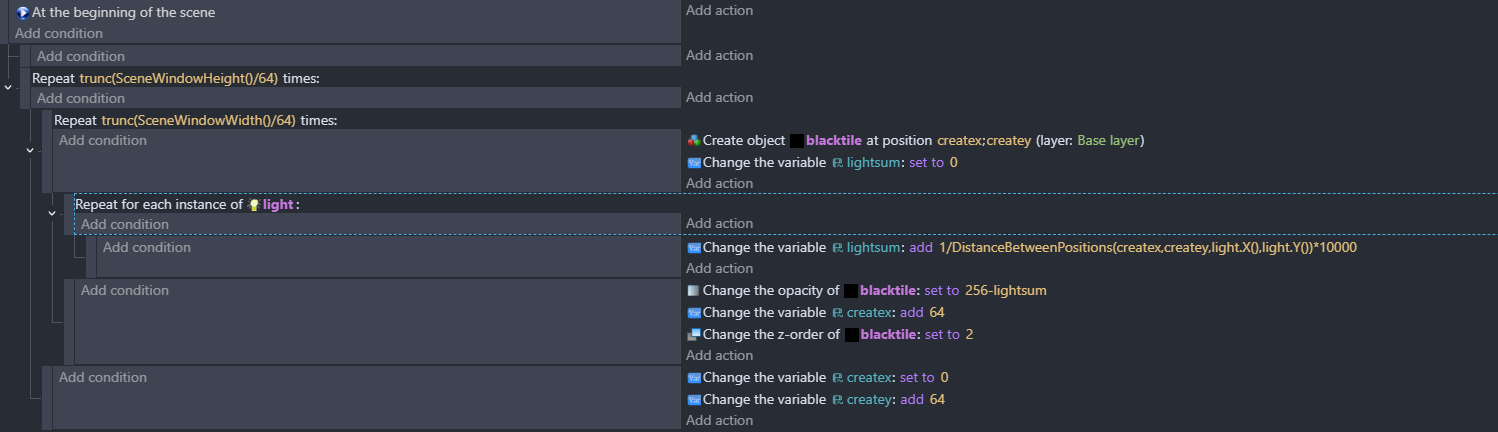Click Add action below the z-order action
This screenshot has height=432, width=1498.
719,356
